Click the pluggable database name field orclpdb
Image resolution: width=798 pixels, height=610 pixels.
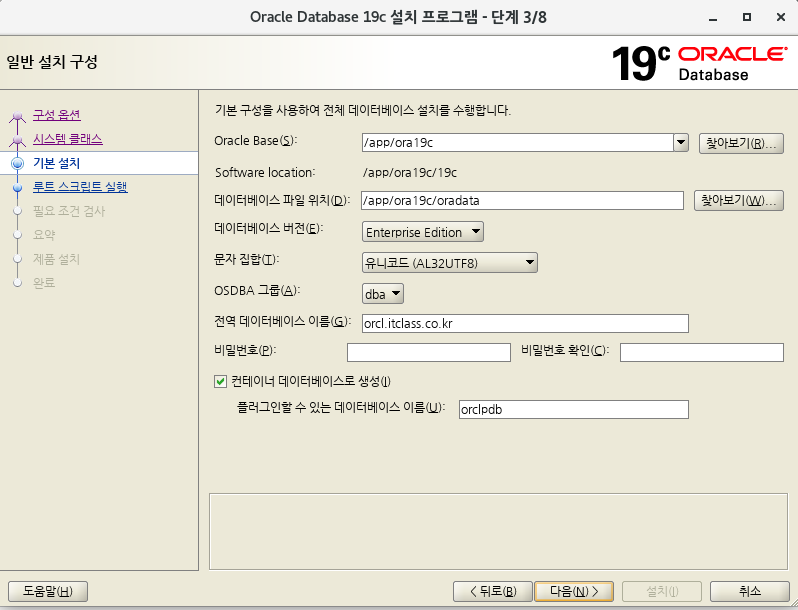point(574,410)
